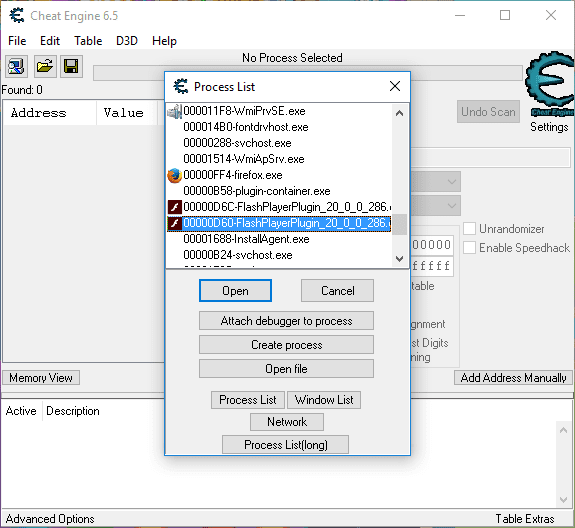Click the Select Process computer icon
This screenshot has width=575, height=528.
pyautogui.click(x=16, y=66)
